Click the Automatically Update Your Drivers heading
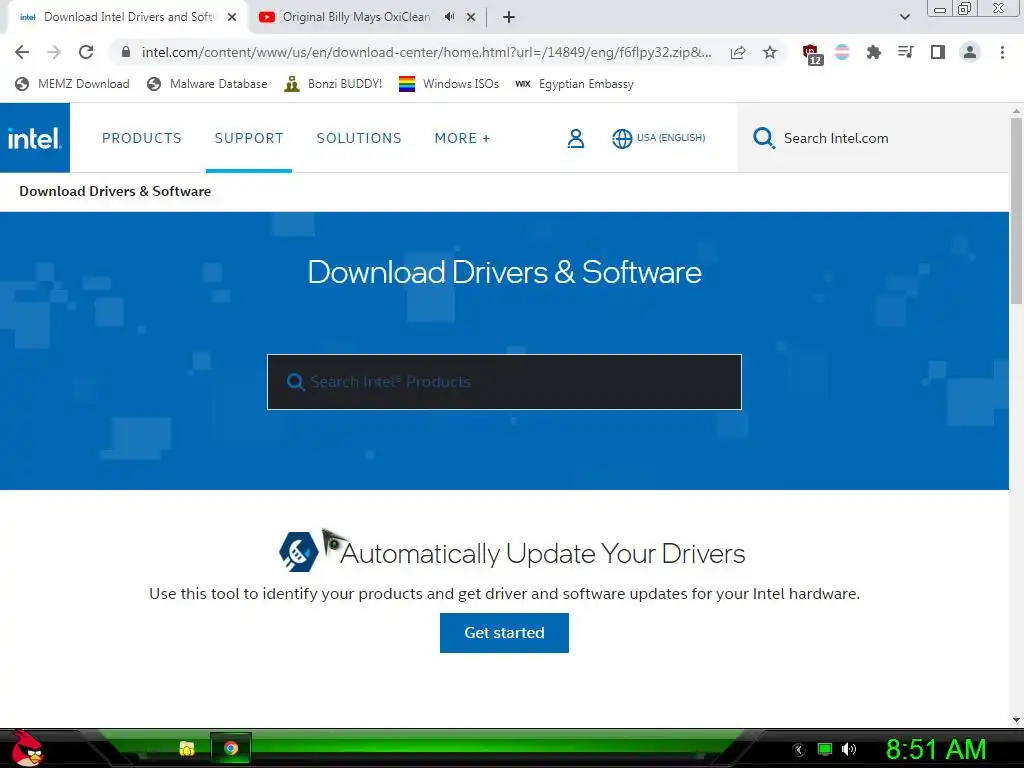This screenshot has height=768, width=1024. coord(542,554)
